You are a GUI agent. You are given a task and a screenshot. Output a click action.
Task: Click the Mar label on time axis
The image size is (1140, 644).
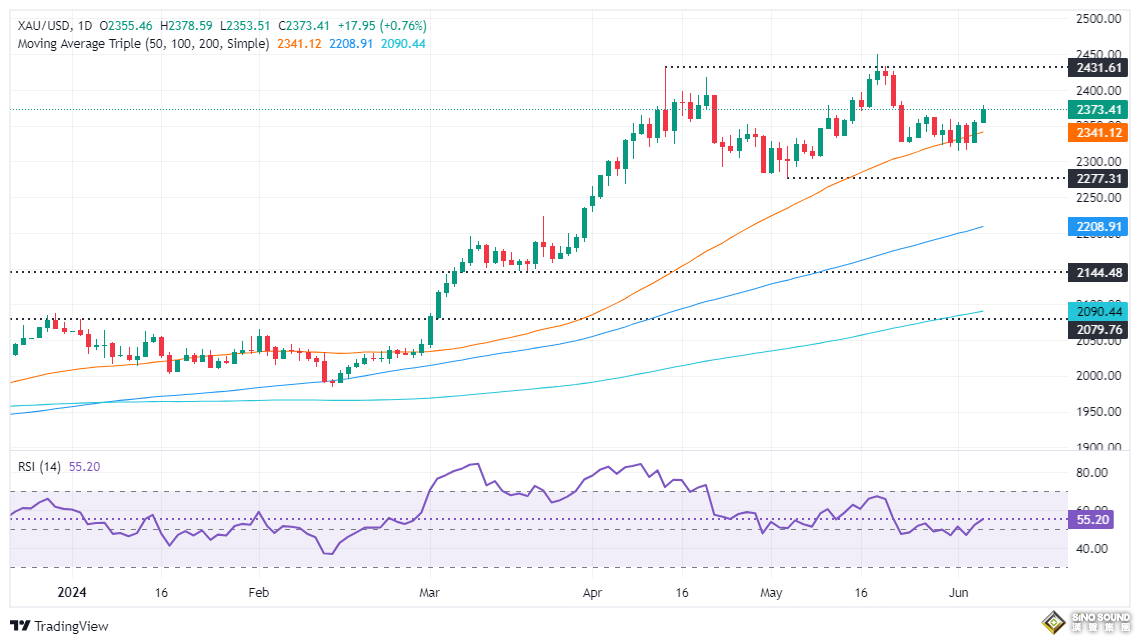point(430,592)
